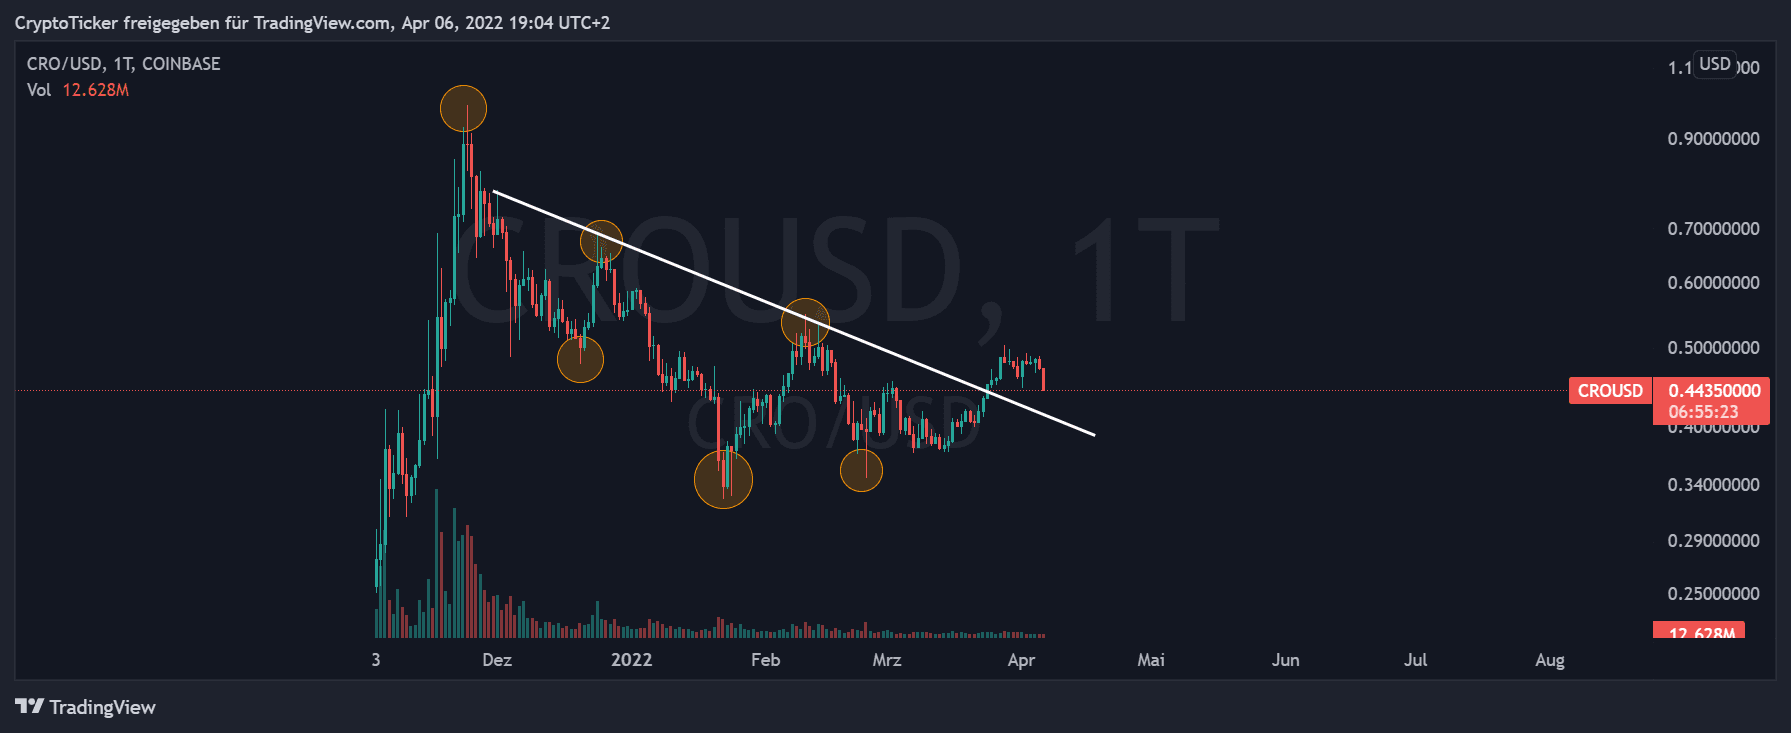1791x733 pixels.
Task: Click the 0.90000000 price axis label
Action: click(1713, 139)
